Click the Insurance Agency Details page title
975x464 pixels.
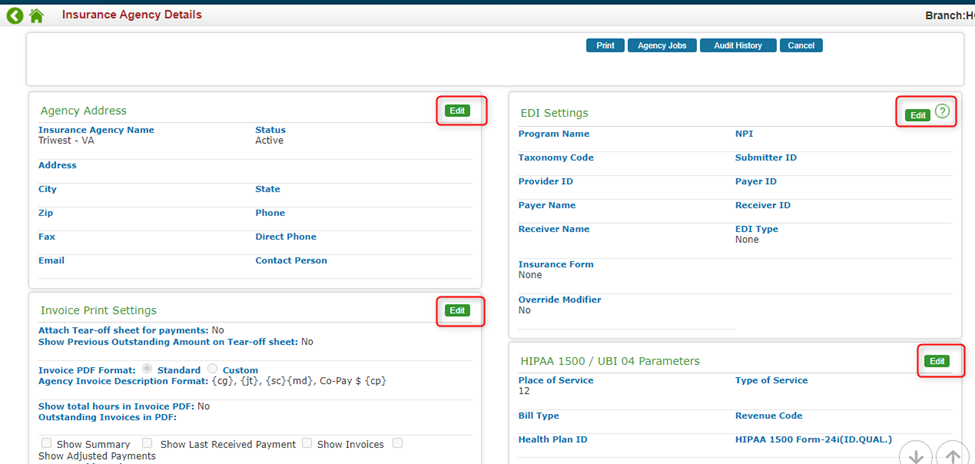[x=131, y=15]
